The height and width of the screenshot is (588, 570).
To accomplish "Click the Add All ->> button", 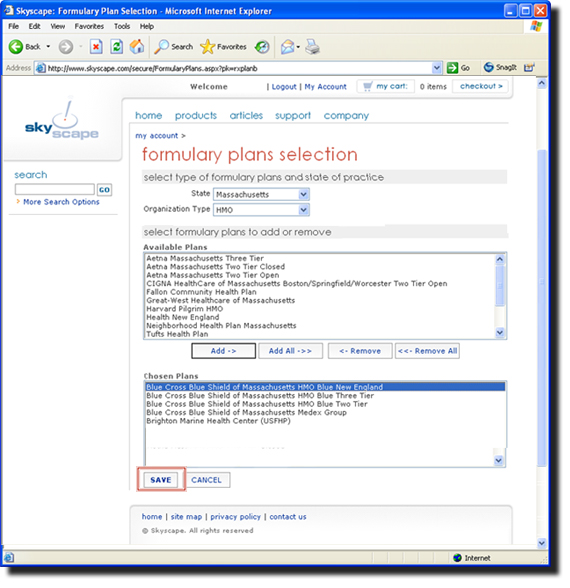I will pyautogui.click(x=290, y=351).
